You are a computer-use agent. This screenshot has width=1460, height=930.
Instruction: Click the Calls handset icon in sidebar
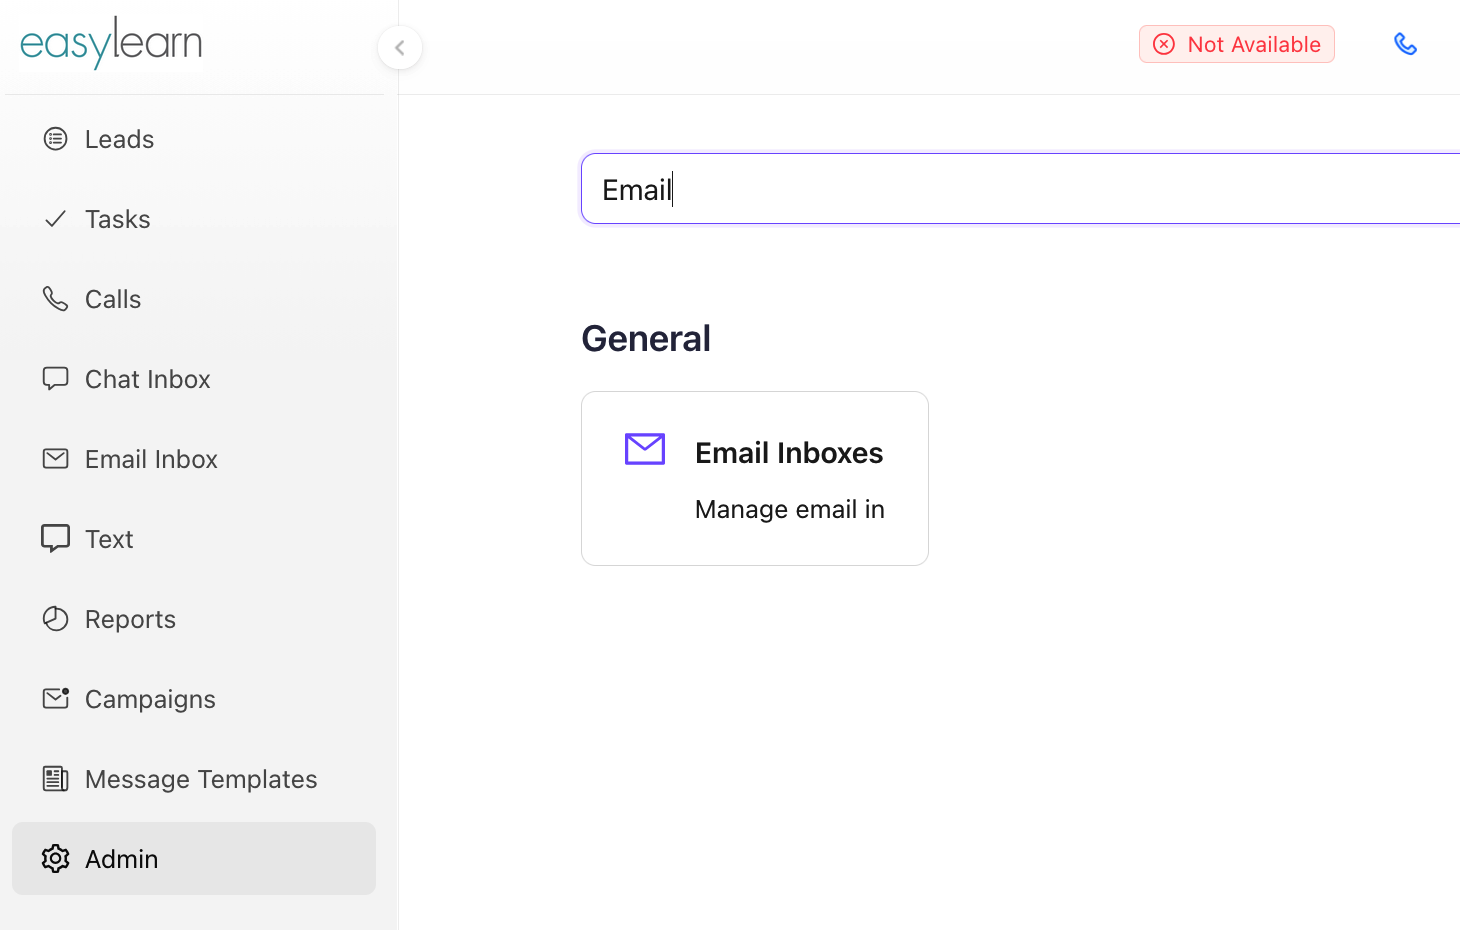(56, 299)
